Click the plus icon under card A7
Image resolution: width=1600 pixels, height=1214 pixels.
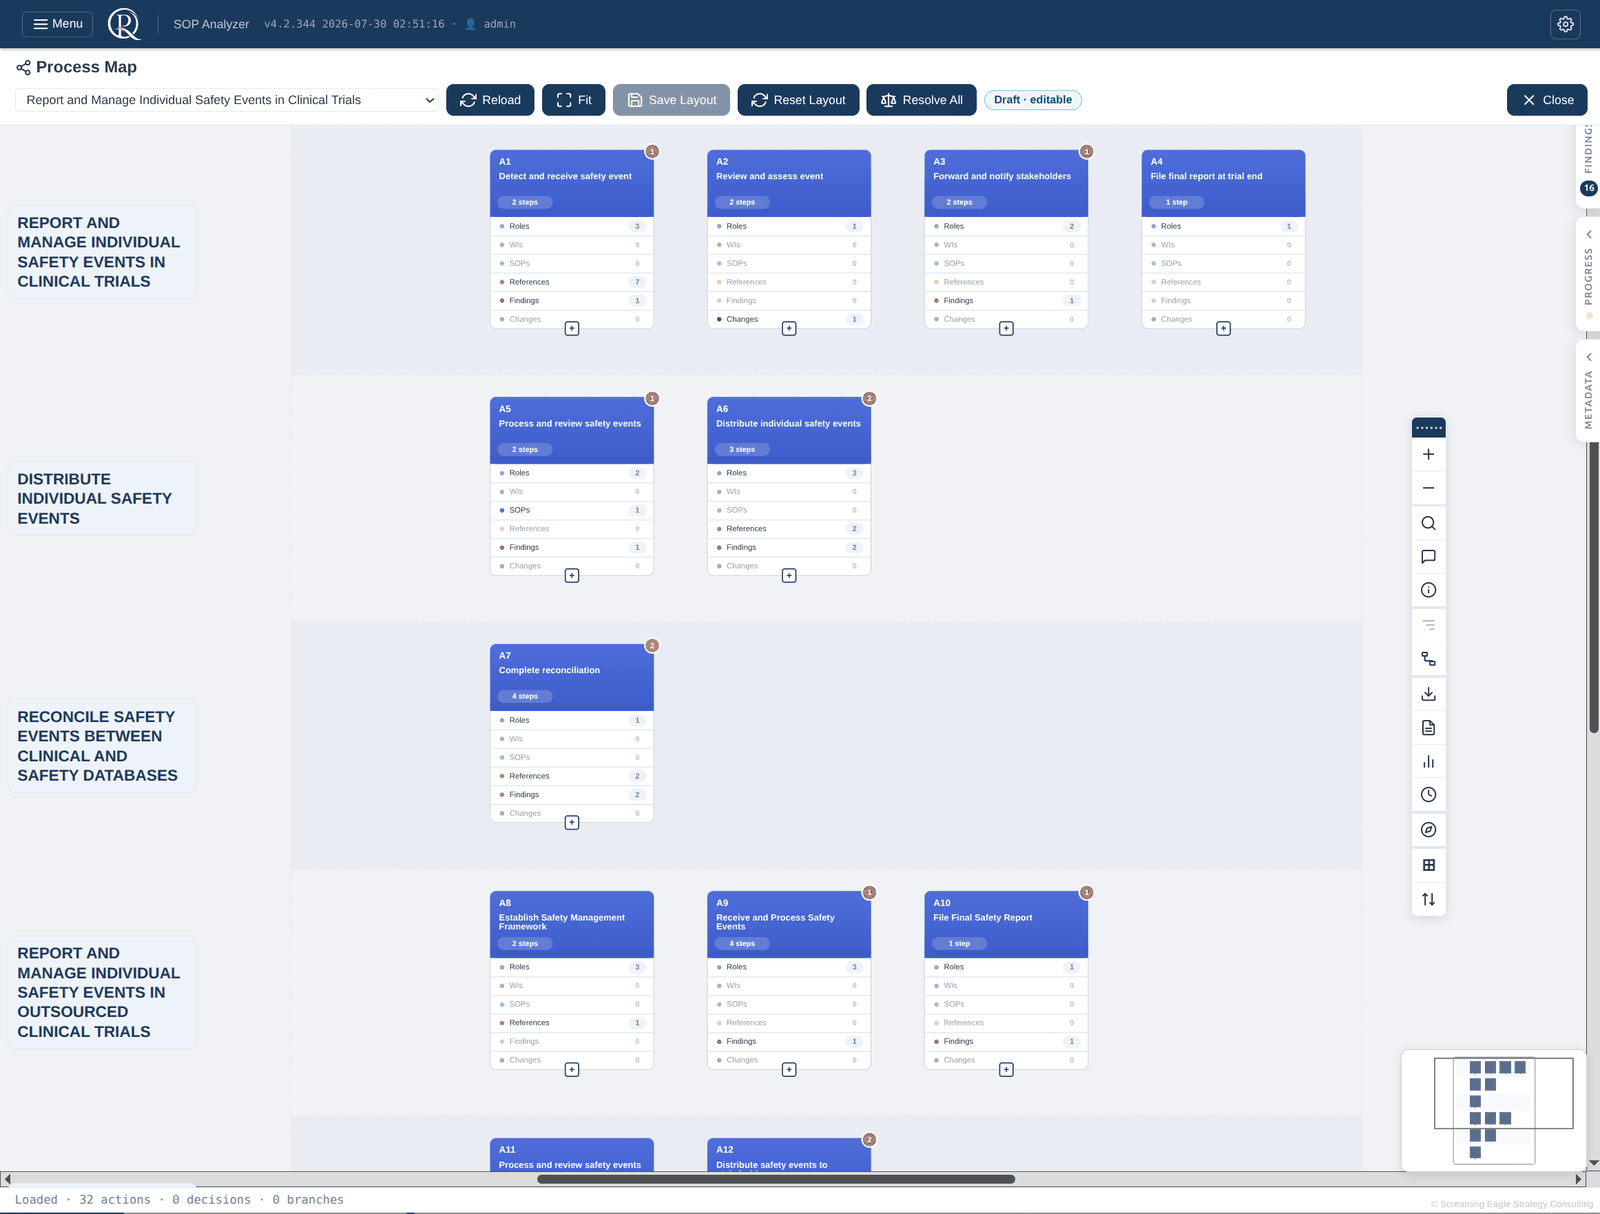[572, 822]
